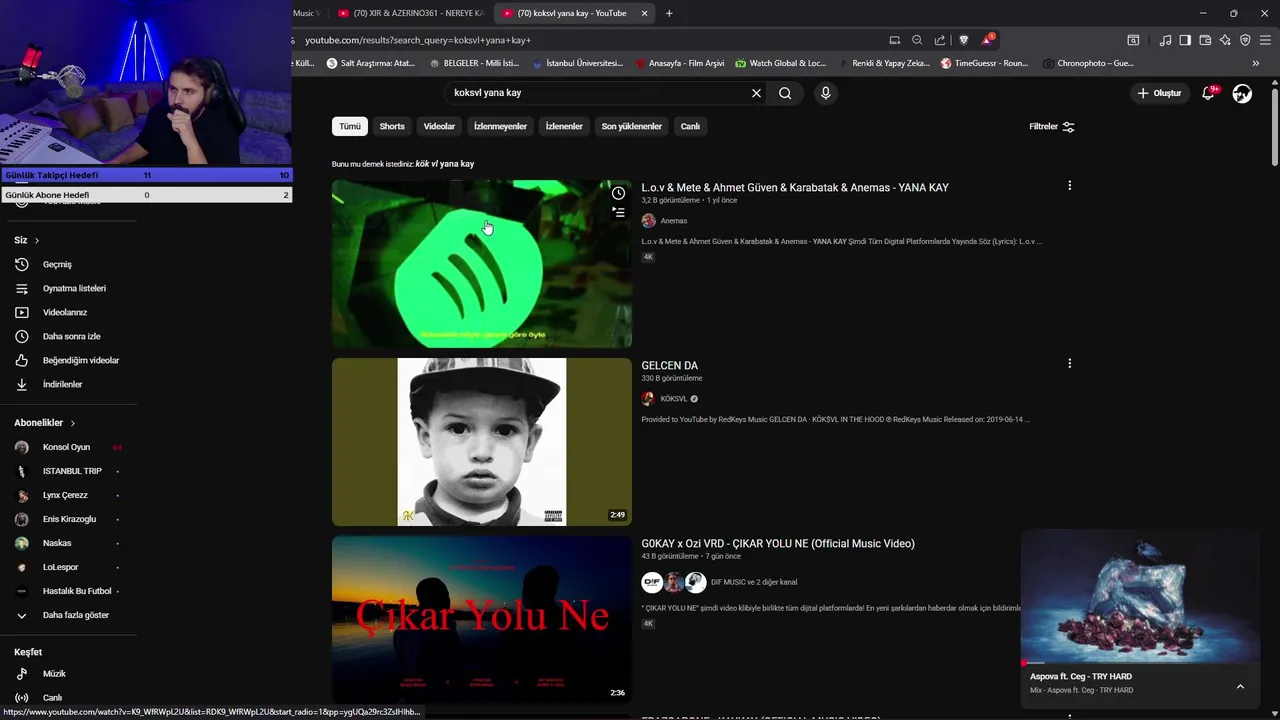Click the install/cast screen icon in address bar
Viewport: 1280px width, 720px height.
[894, 40]
